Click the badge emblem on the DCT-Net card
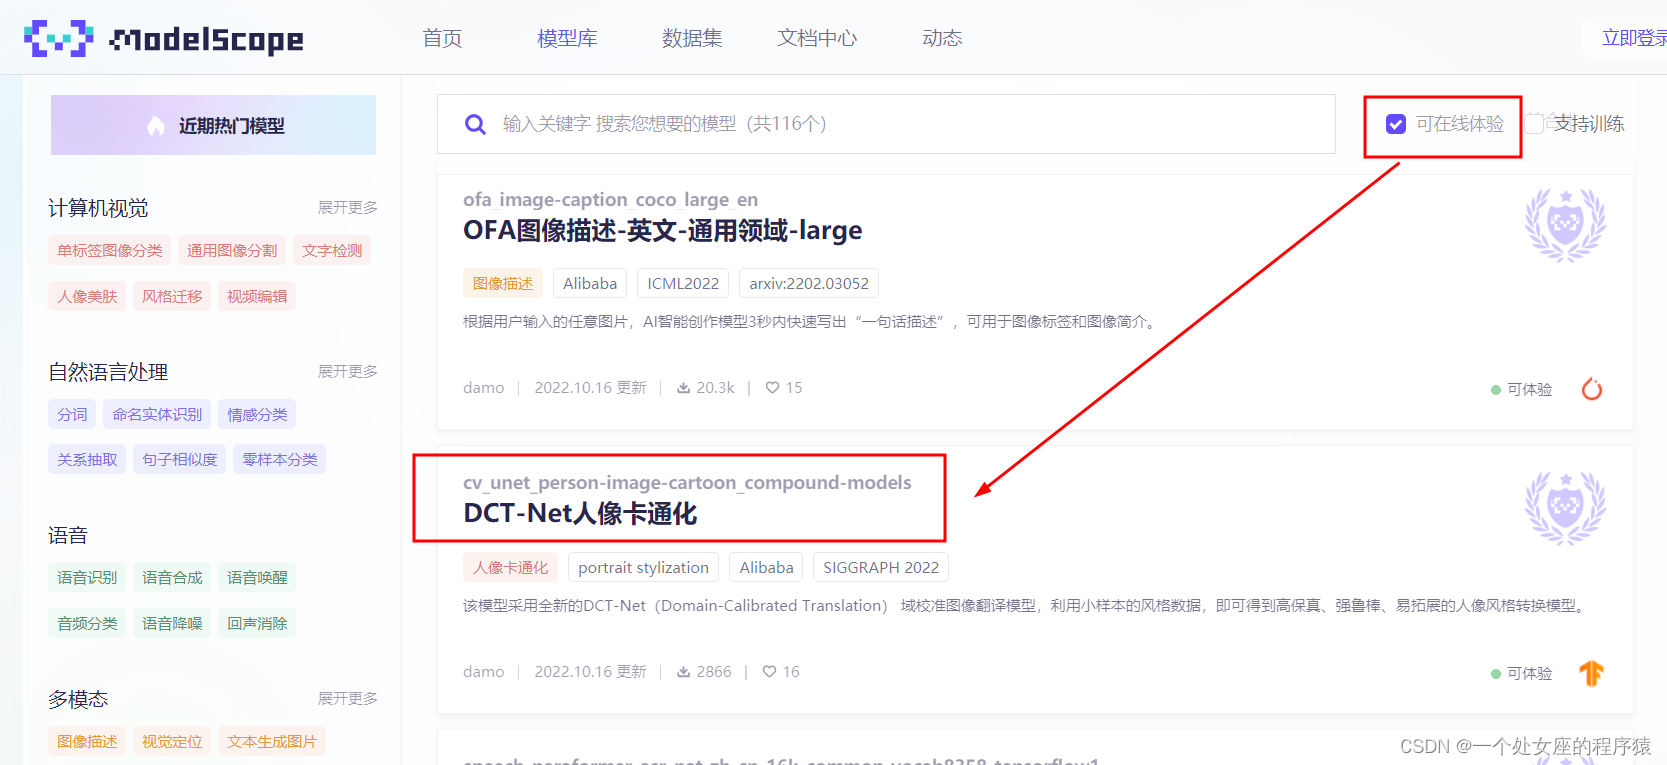The width and height of the screenshot is (1667, 765). point(1565,508)
